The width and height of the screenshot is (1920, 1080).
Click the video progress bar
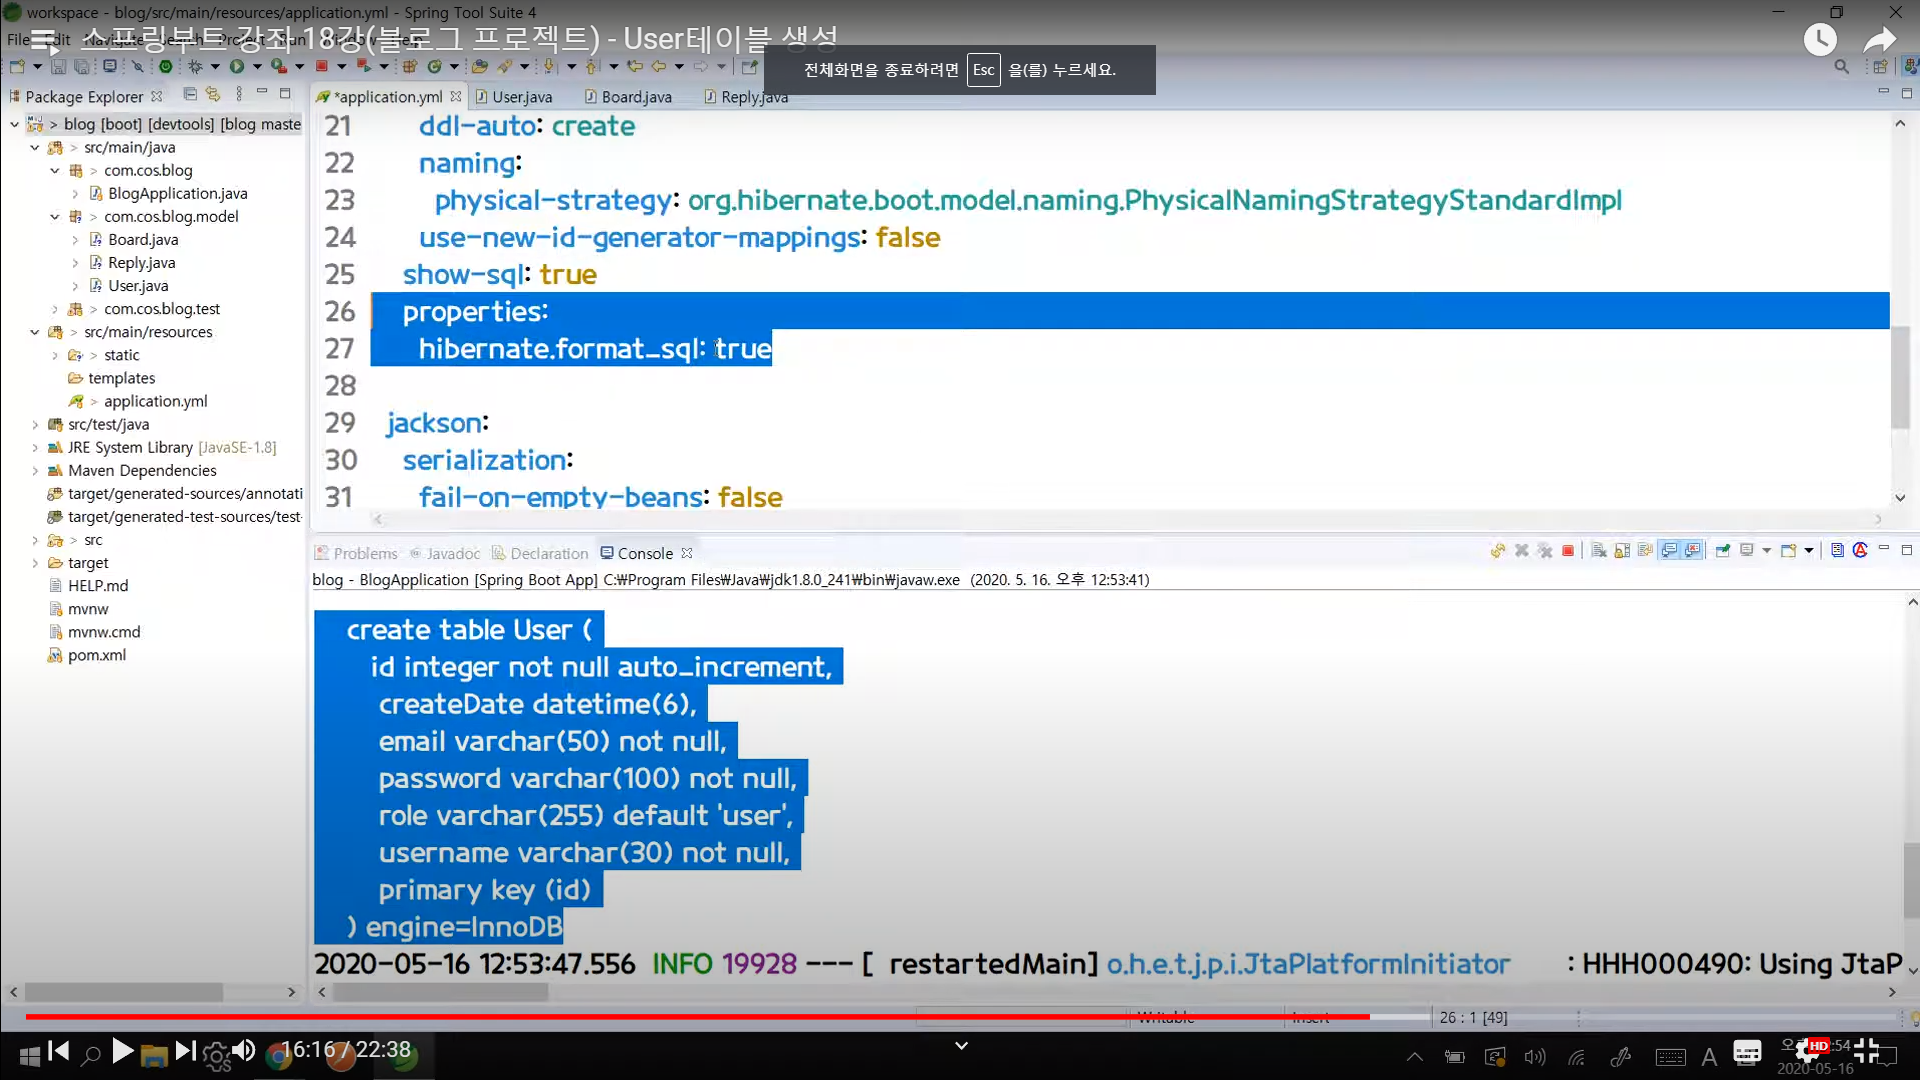pyautogui.click(x=700, y=1016)
